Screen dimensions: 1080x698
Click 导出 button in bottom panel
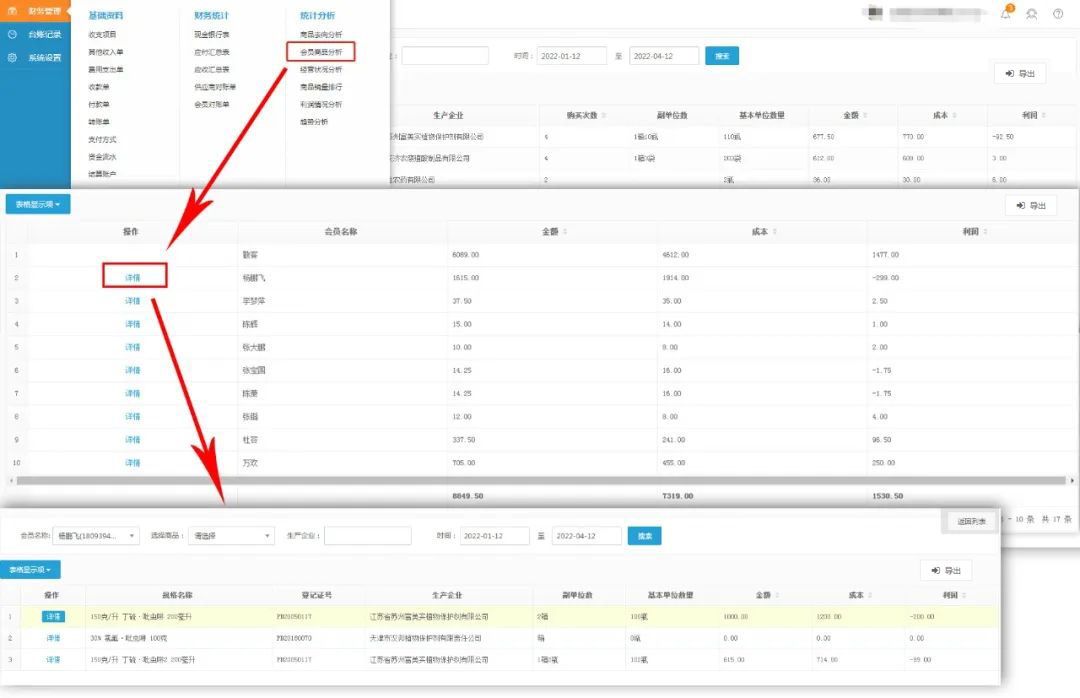click(945, 570)
